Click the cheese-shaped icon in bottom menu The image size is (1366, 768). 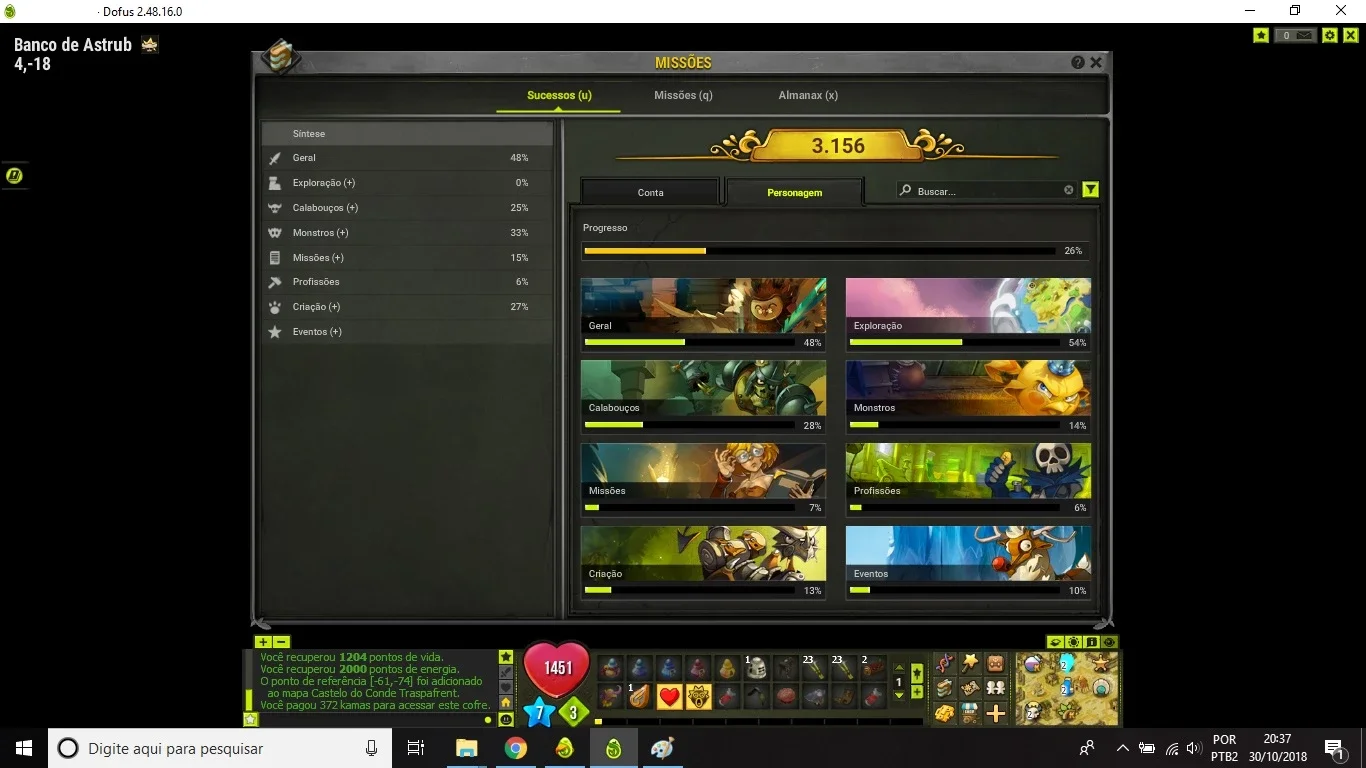point(944,713)
